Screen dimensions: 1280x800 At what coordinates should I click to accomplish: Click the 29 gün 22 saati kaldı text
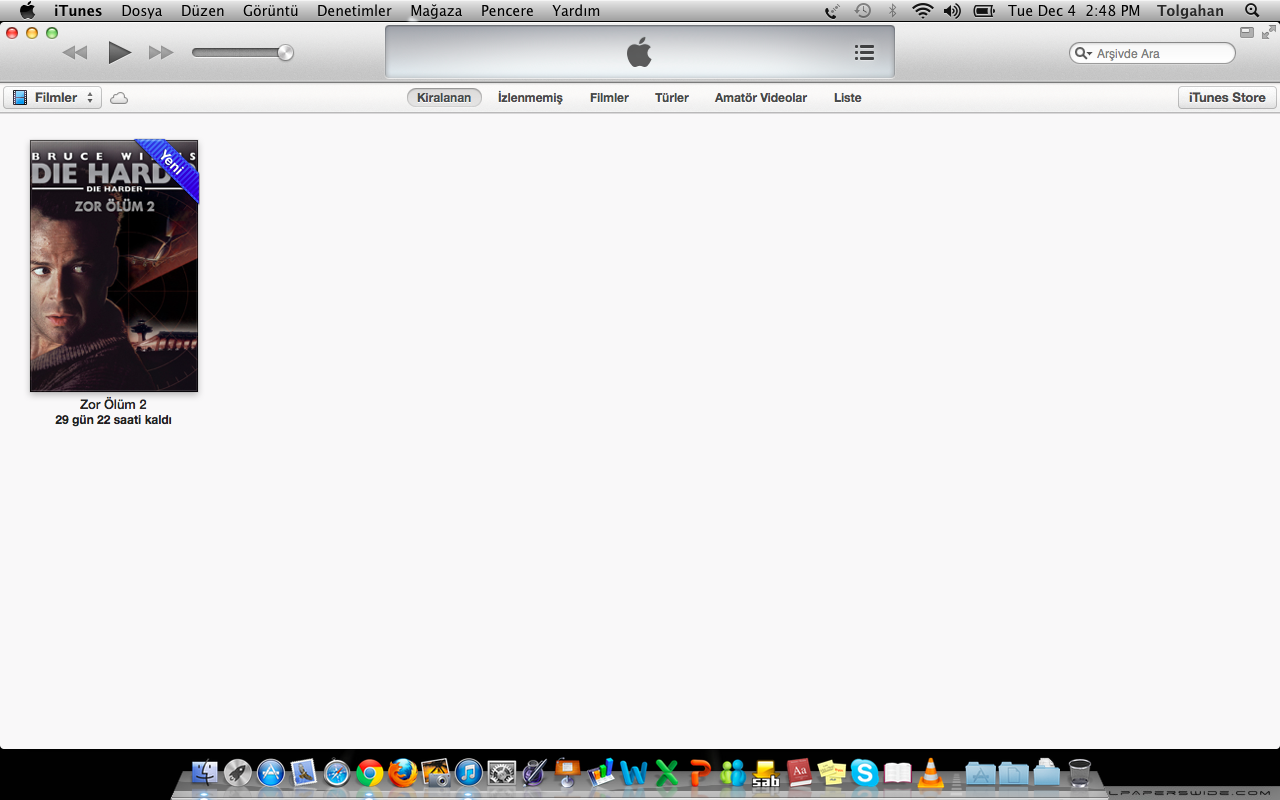tap(114, 420)
